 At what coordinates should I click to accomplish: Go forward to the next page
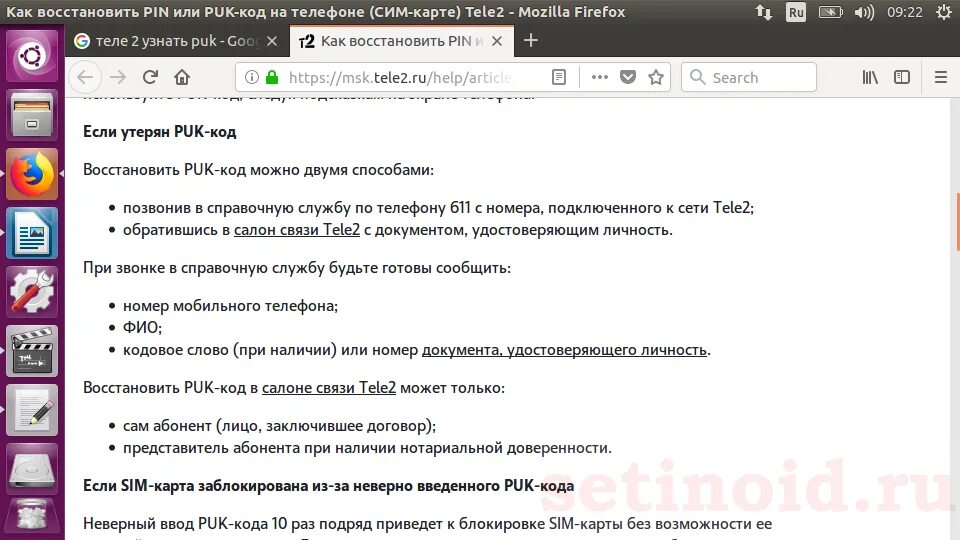[118, 77]
